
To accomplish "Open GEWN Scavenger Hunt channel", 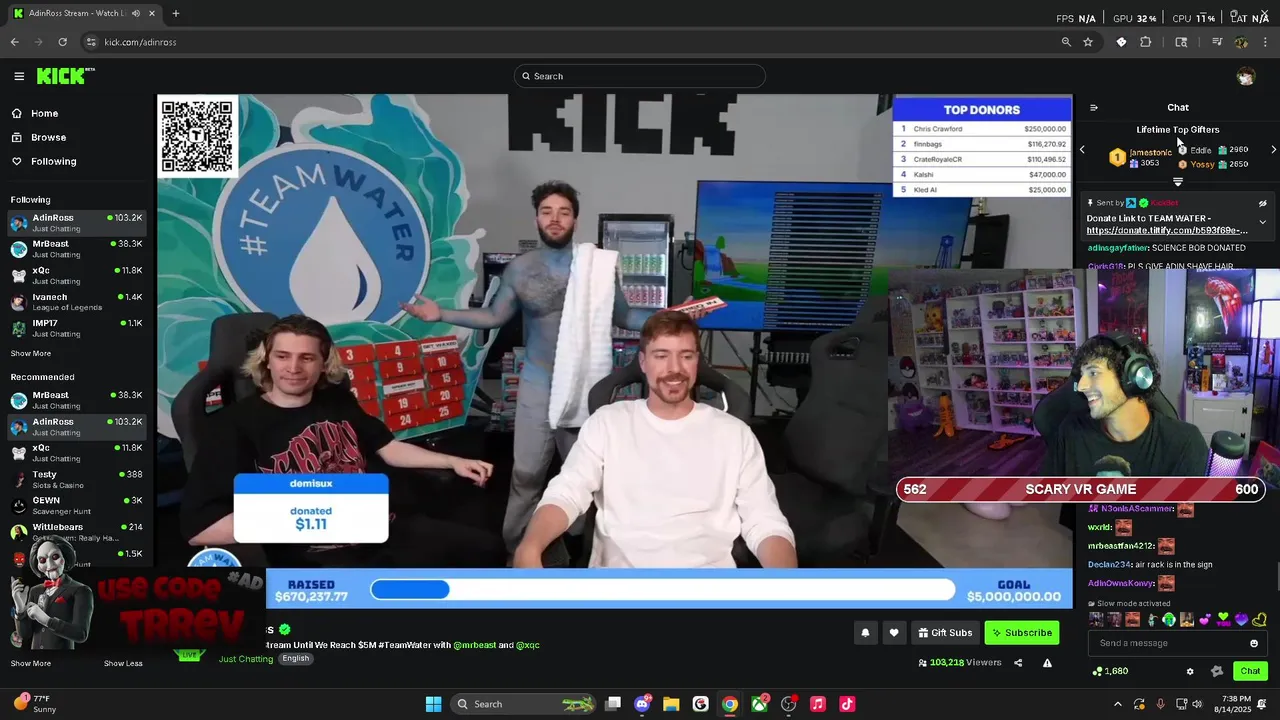I will pyautogui.click(x=76, y=505).
